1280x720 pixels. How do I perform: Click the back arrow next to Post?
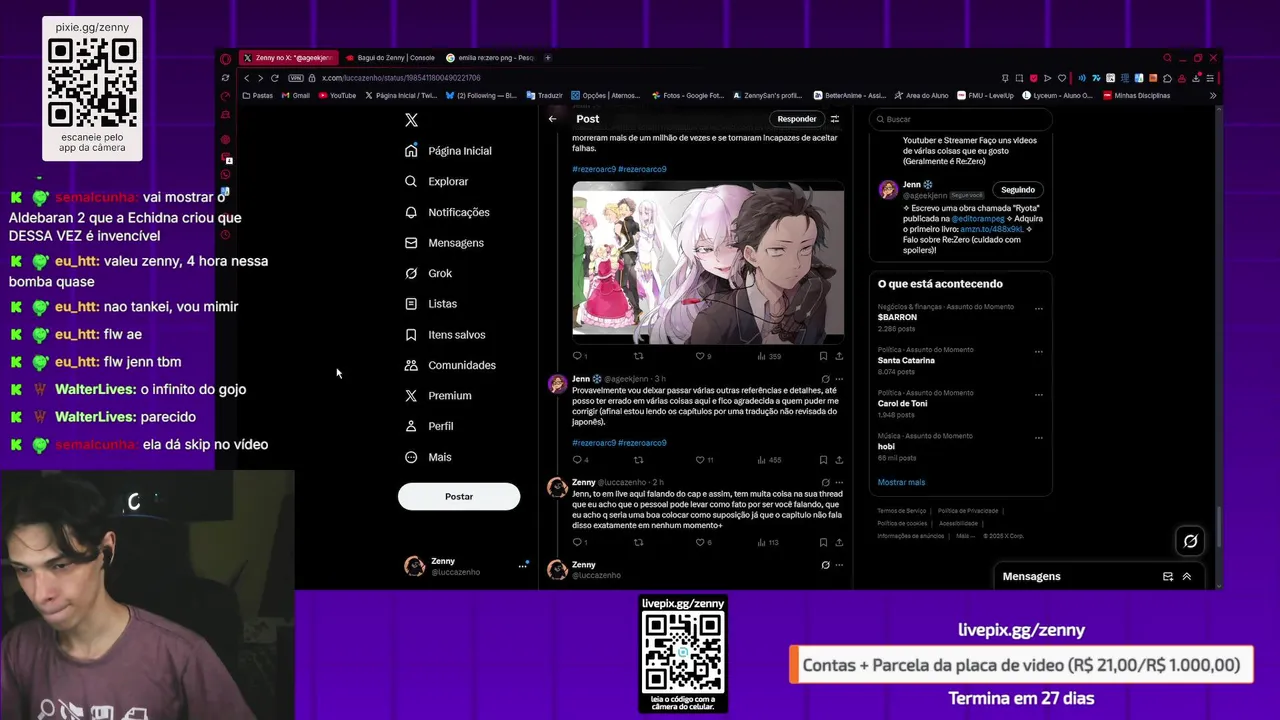[x=552, y=119]
